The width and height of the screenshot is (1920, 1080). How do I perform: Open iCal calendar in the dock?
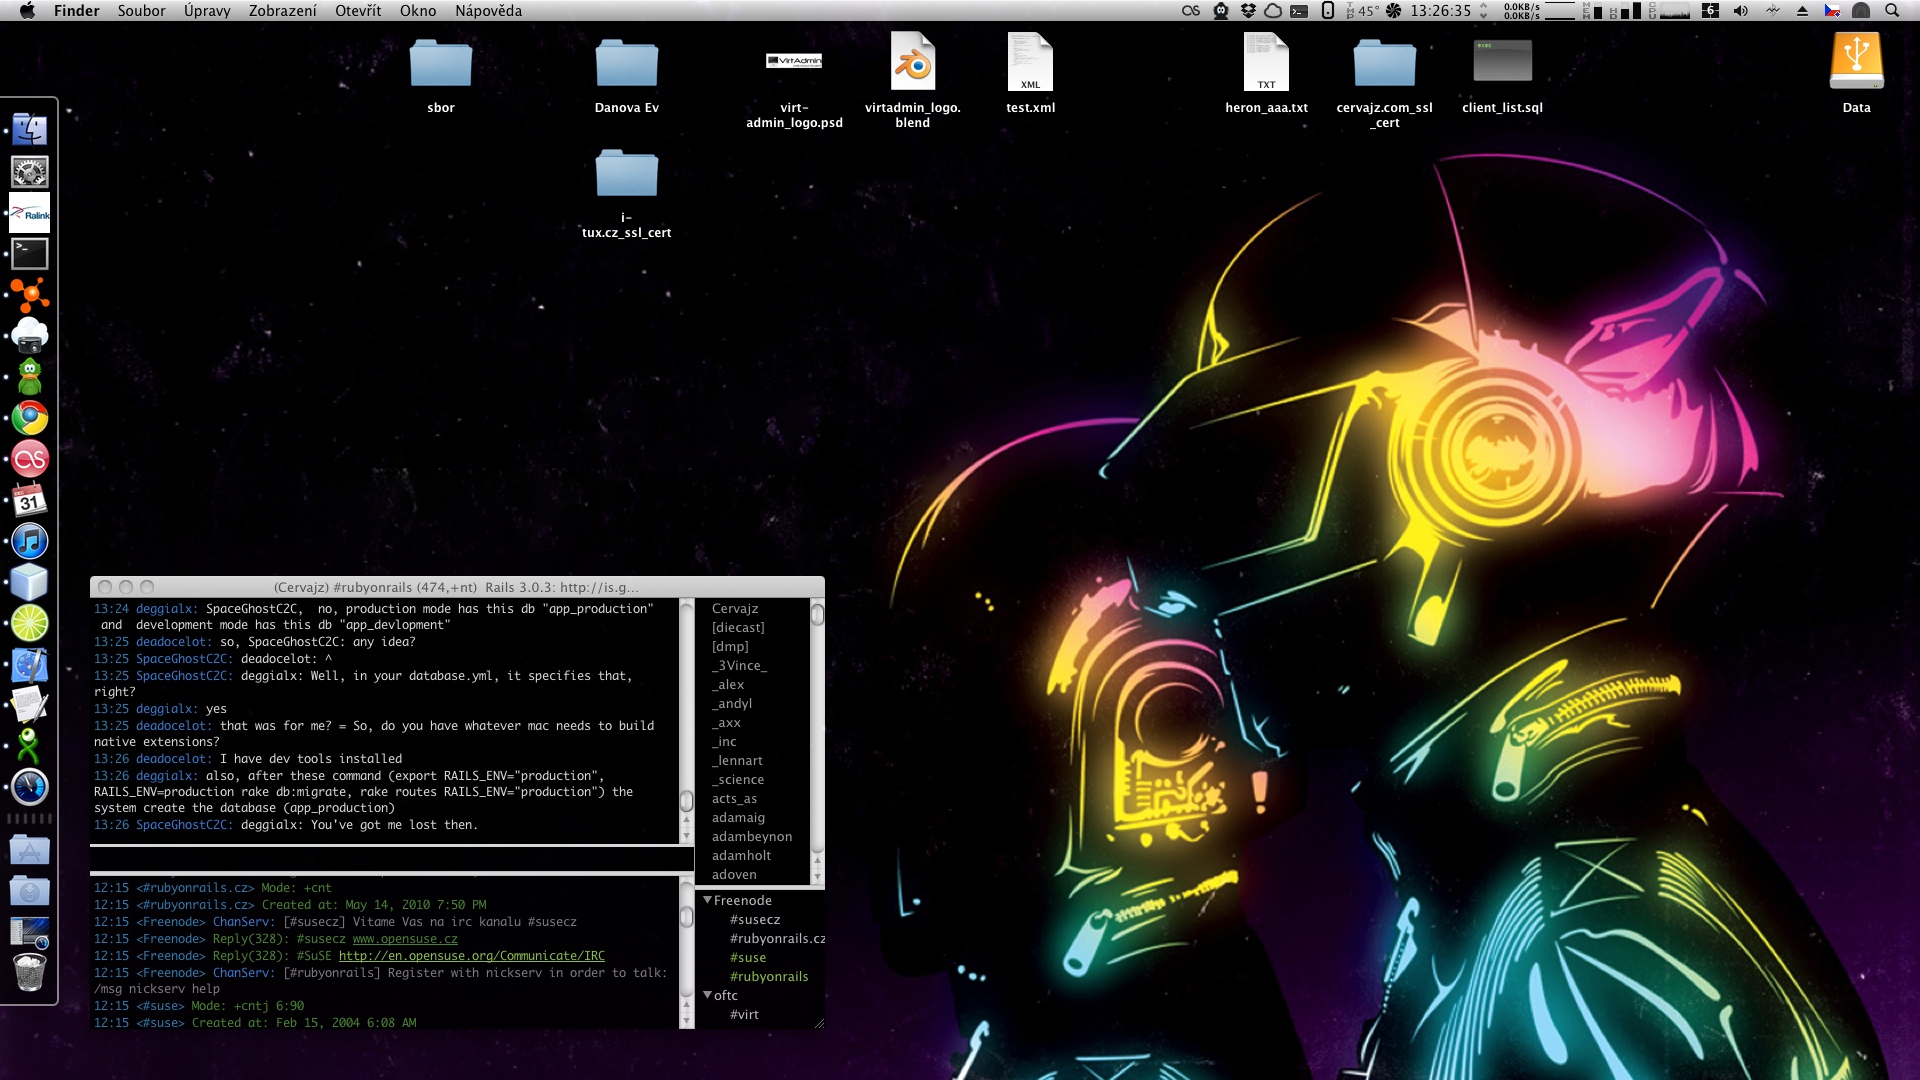(29, 500)
